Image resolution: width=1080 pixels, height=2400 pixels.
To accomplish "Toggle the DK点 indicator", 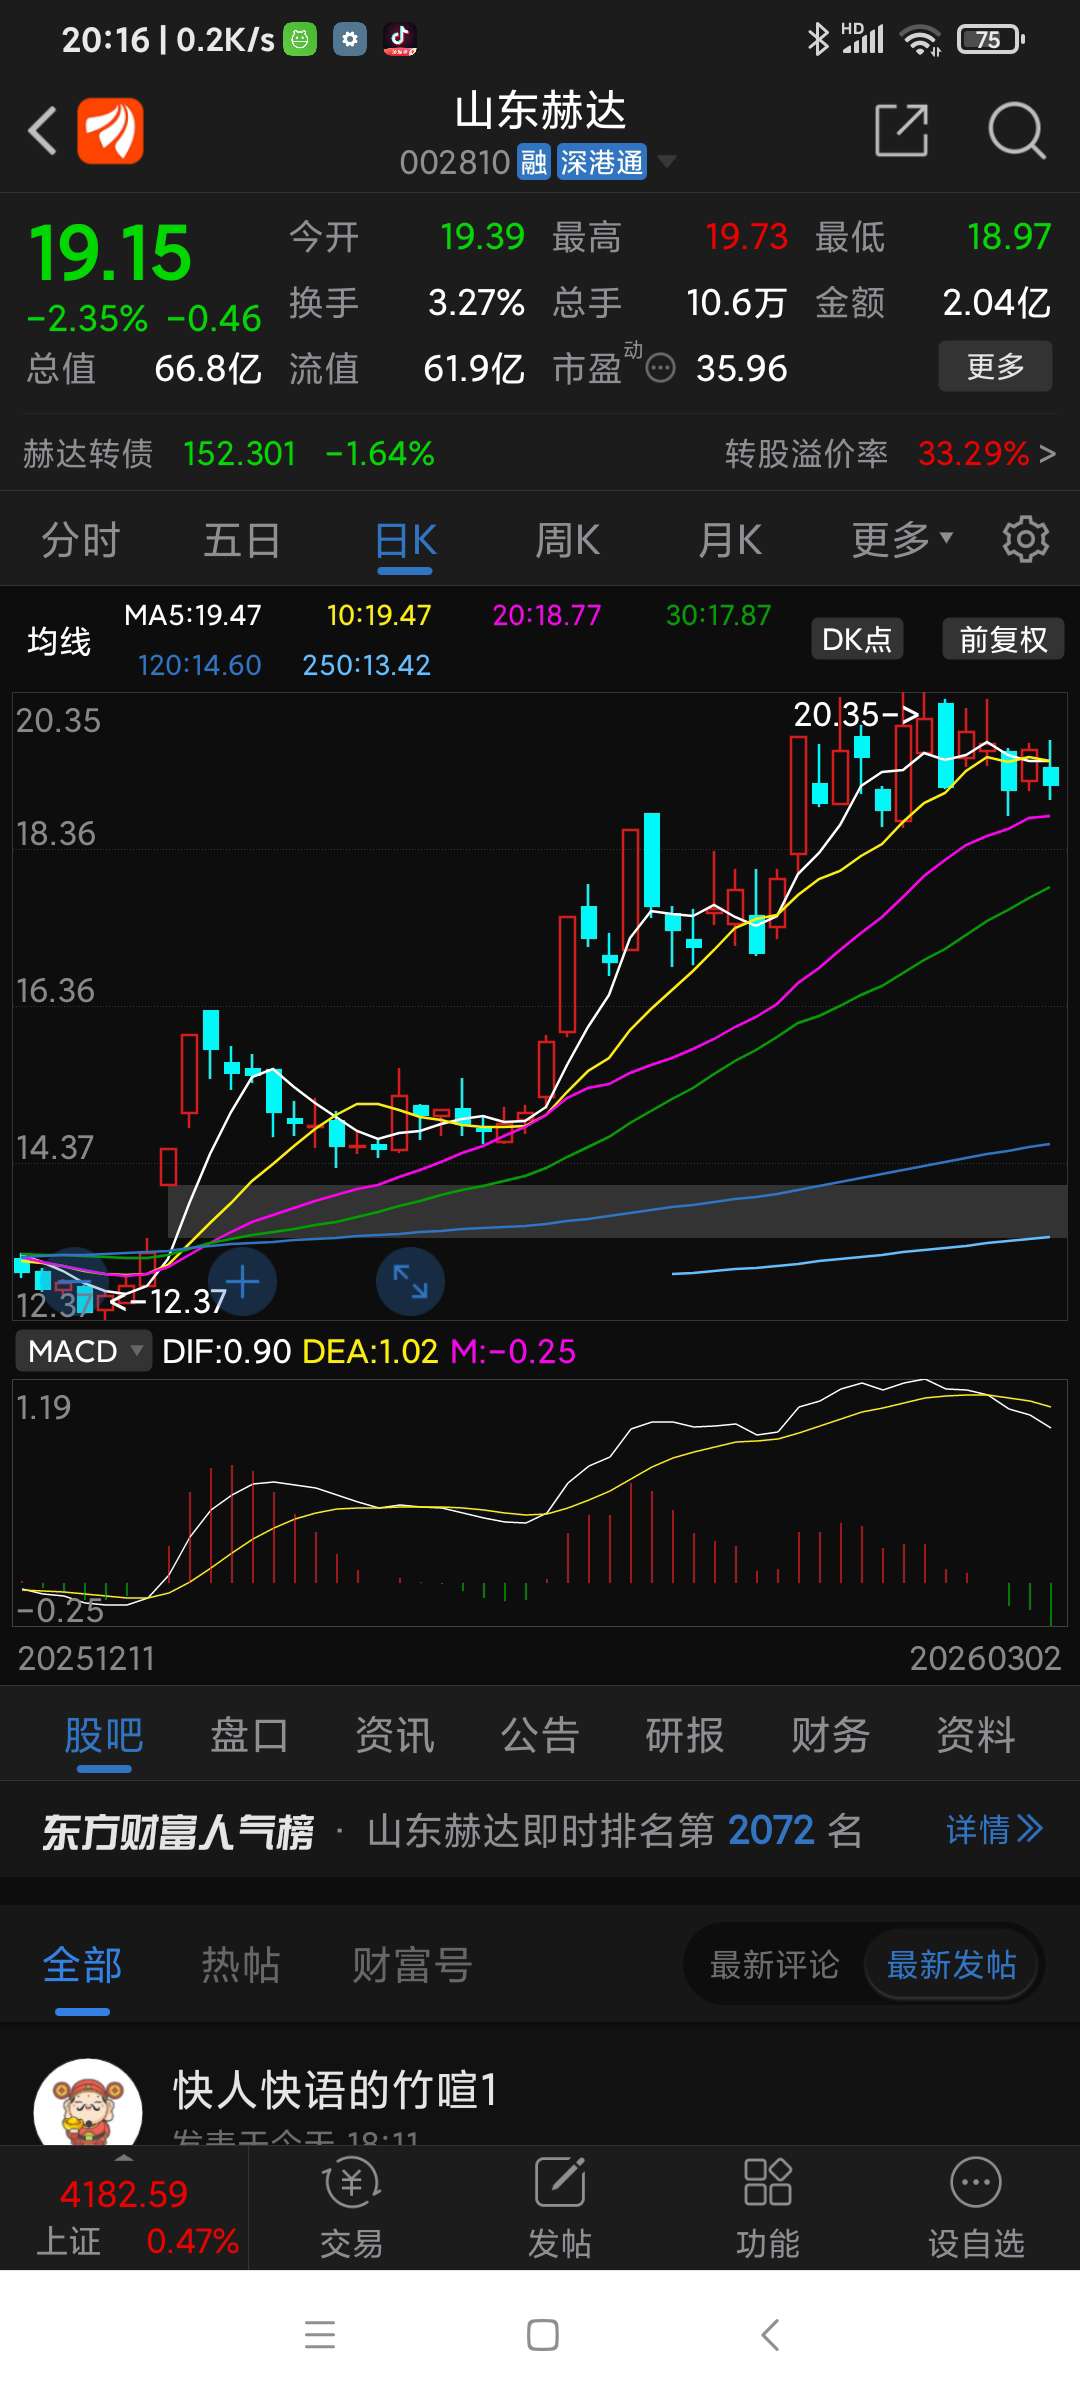I will tap(857, 639).
